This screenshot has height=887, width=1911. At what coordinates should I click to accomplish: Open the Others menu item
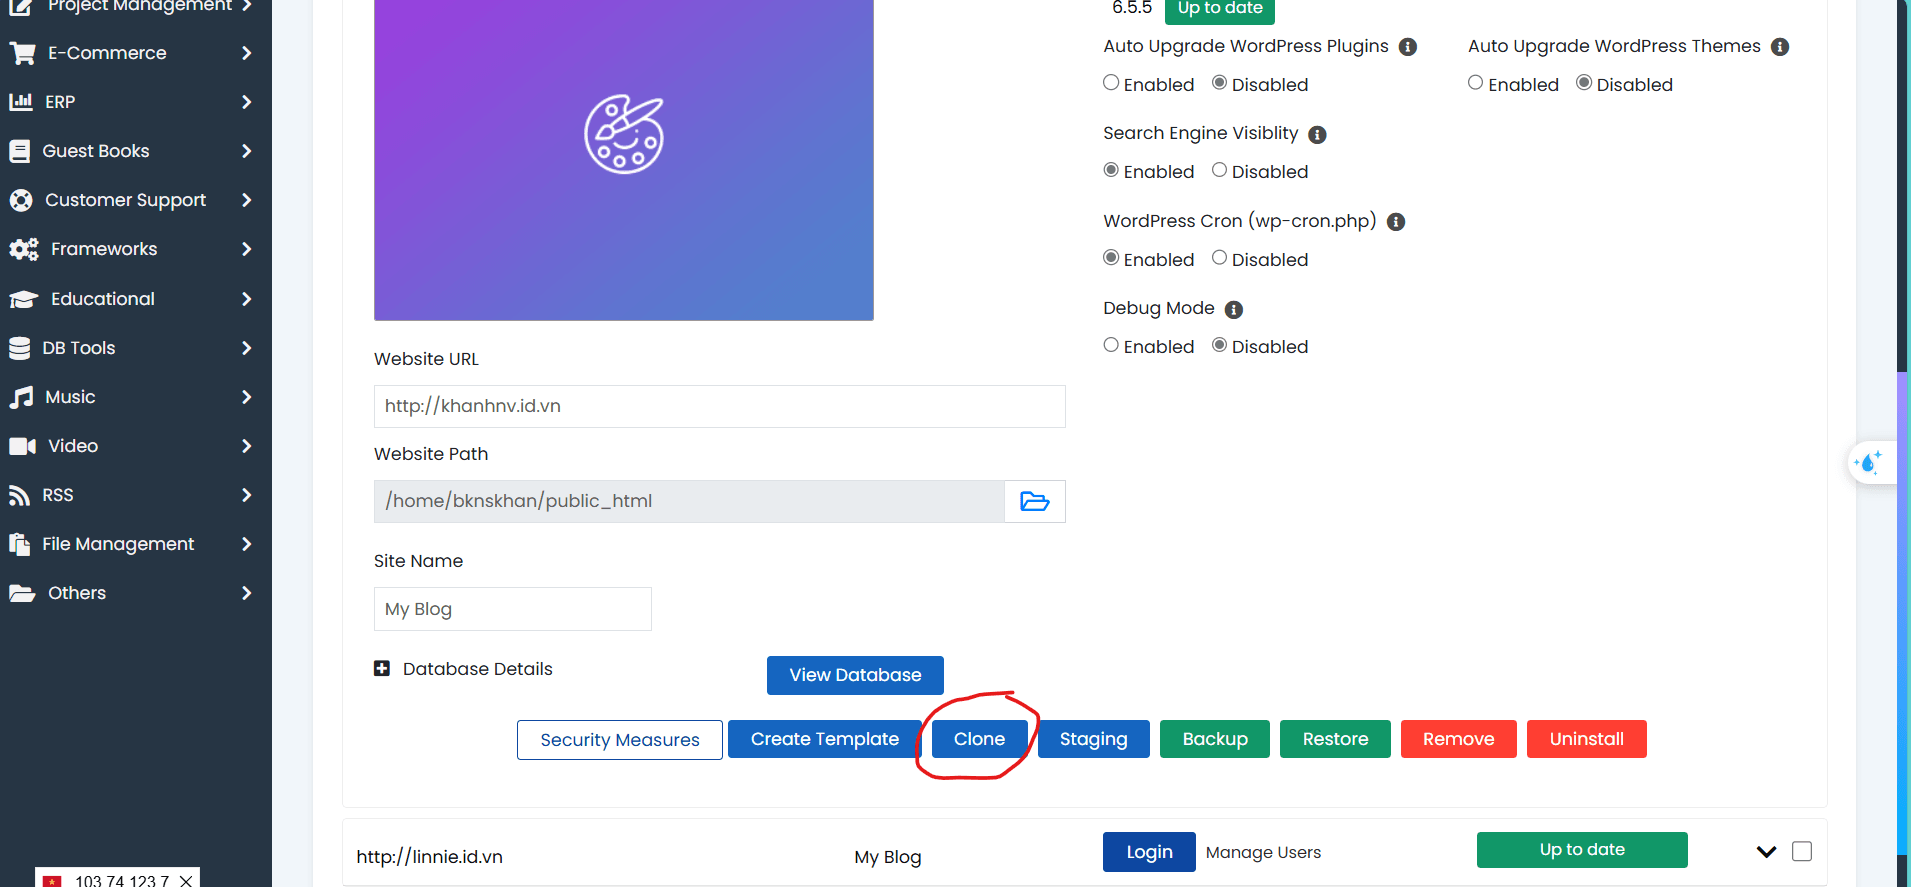coord(136,593)
